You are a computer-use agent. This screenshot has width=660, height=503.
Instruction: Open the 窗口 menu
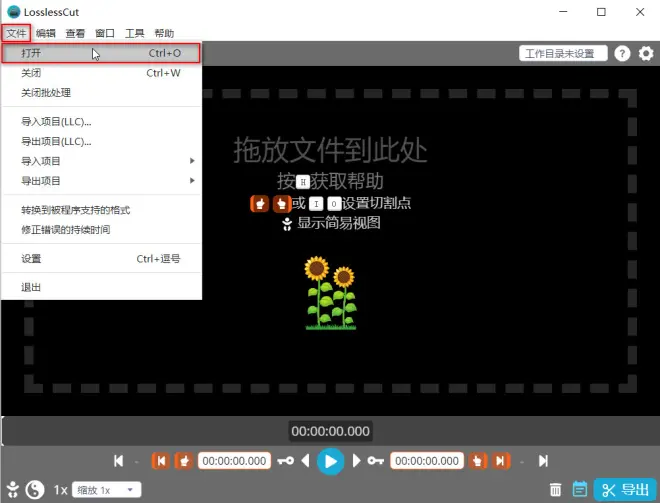(x=105, y=33)
